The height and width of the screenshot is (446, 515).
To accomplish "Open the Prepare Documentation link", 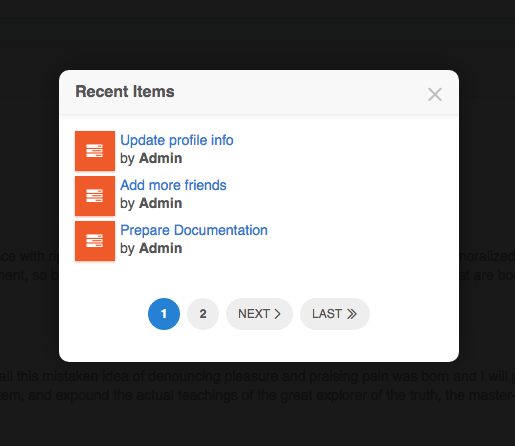I will [194, 230].
